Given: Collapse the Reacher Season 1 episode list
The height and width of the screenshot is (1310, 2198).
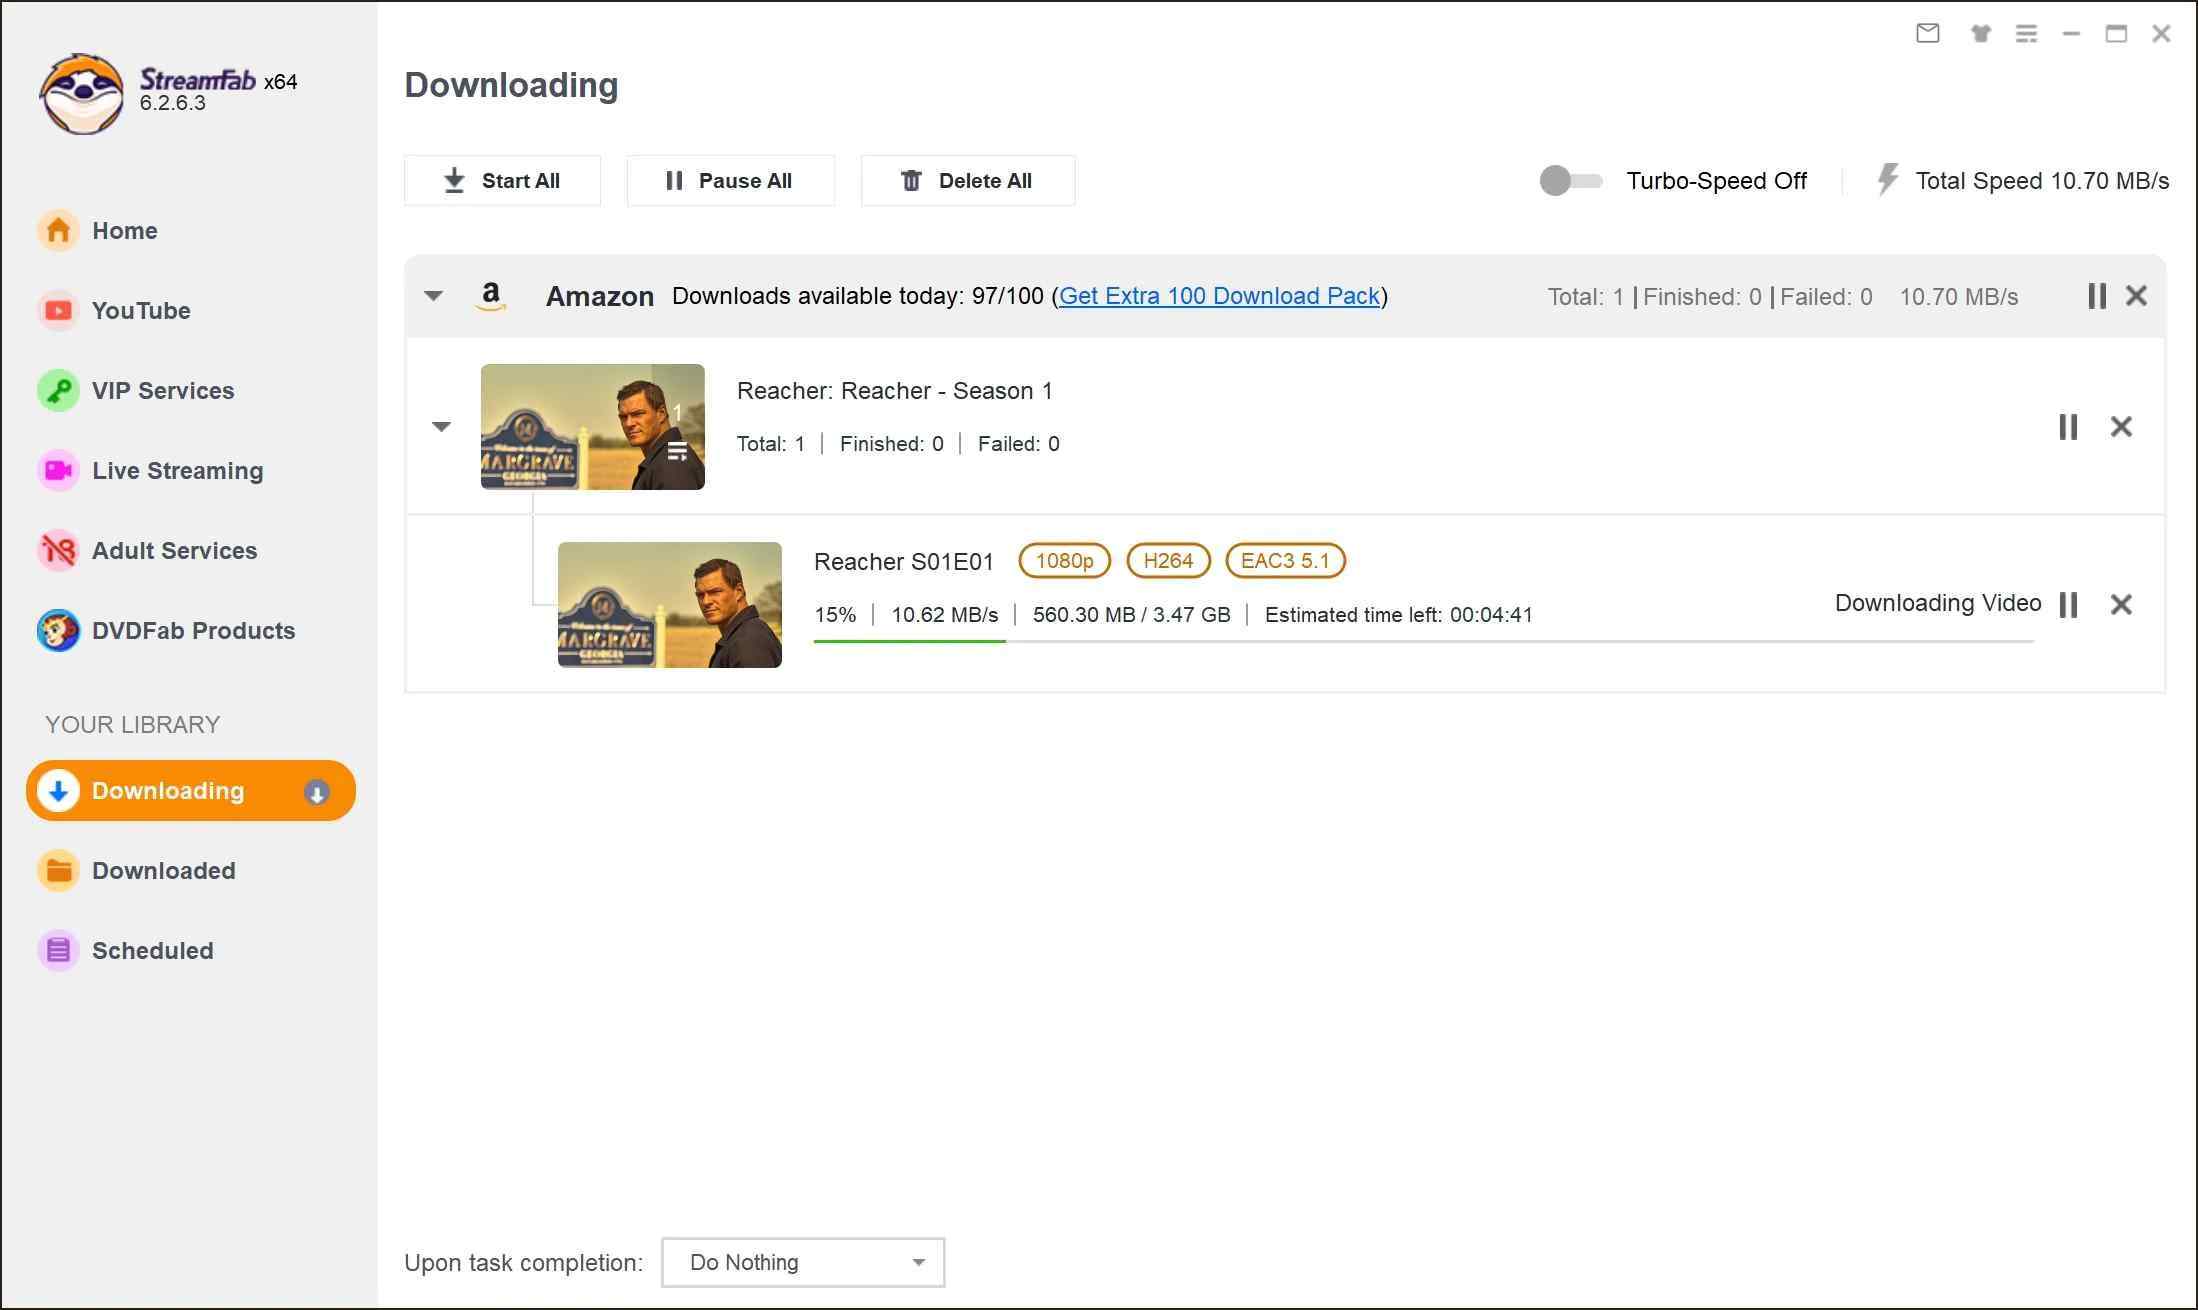Looking at the screenshot, I should pos(441,427).
